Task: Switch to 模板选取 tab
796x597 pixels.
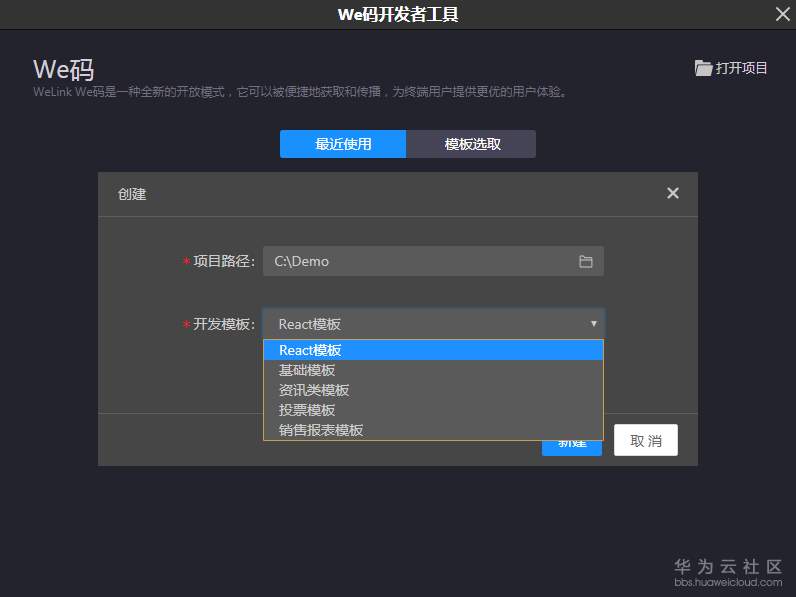Action: click(471, 144)
